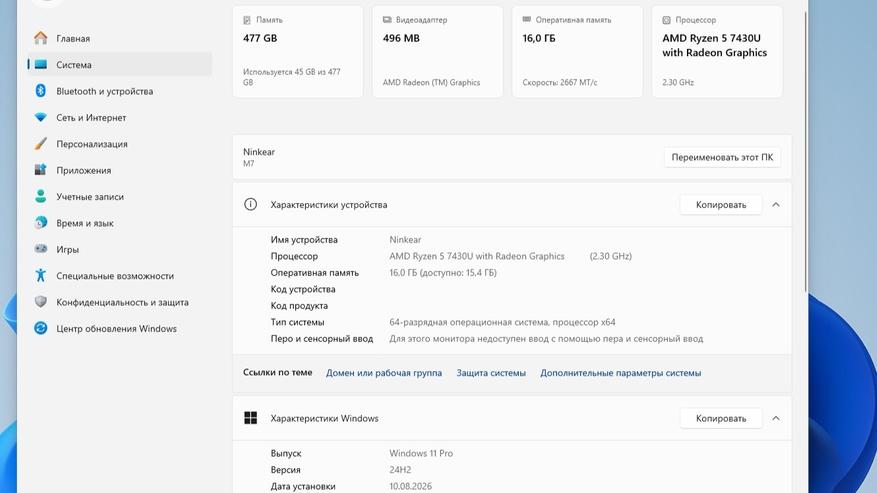Click the 24H2 version value
This screenshot has height=493, width=877.
(x=400, y=469)
